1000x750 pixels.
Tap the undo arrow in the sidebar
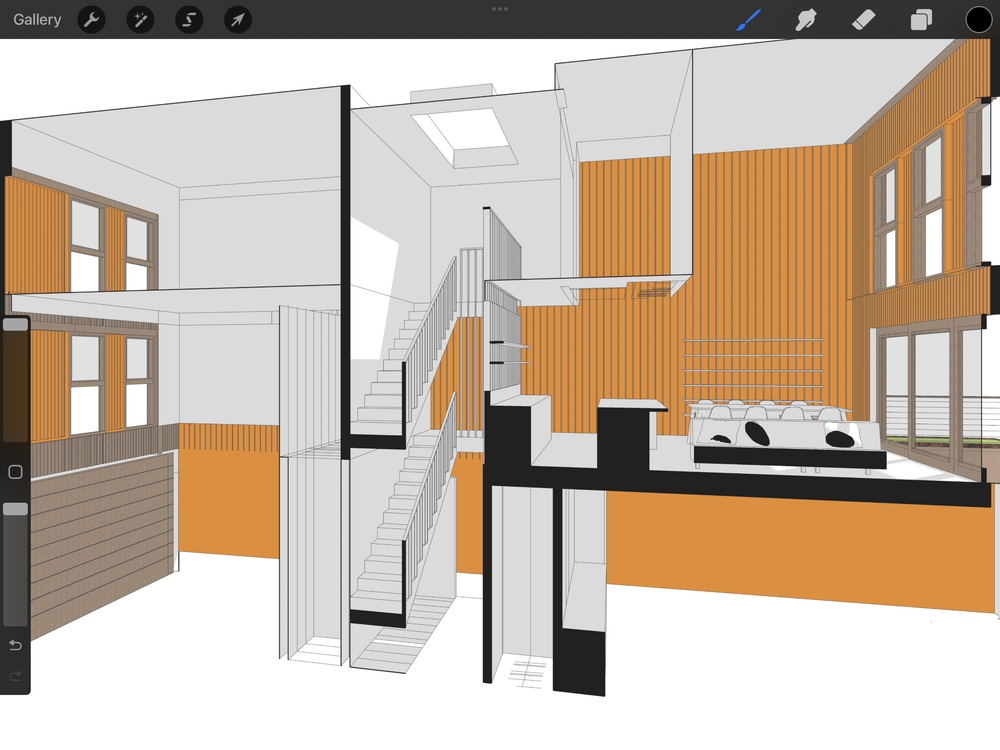pos(16,645)
